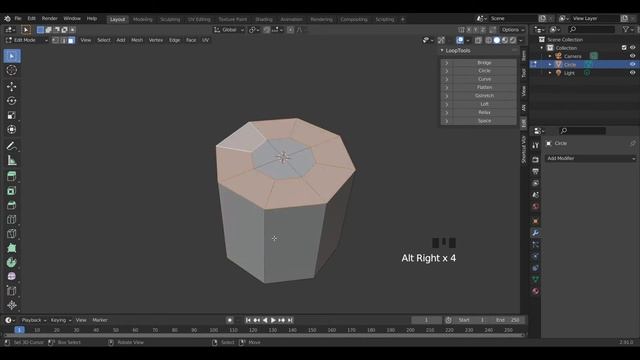Open the File menu
The height and width of the screenshot is (360, 640).
18,19
